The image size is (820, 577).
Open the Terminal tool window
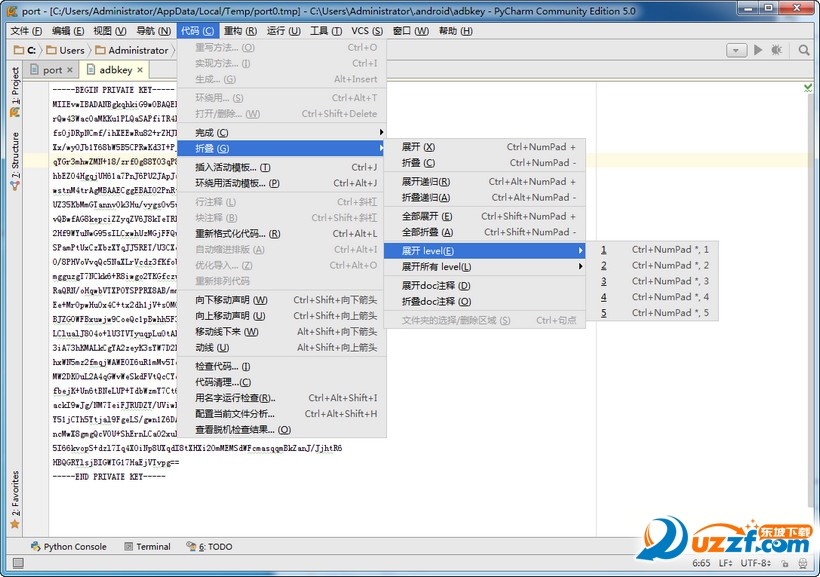click(147, 547)
